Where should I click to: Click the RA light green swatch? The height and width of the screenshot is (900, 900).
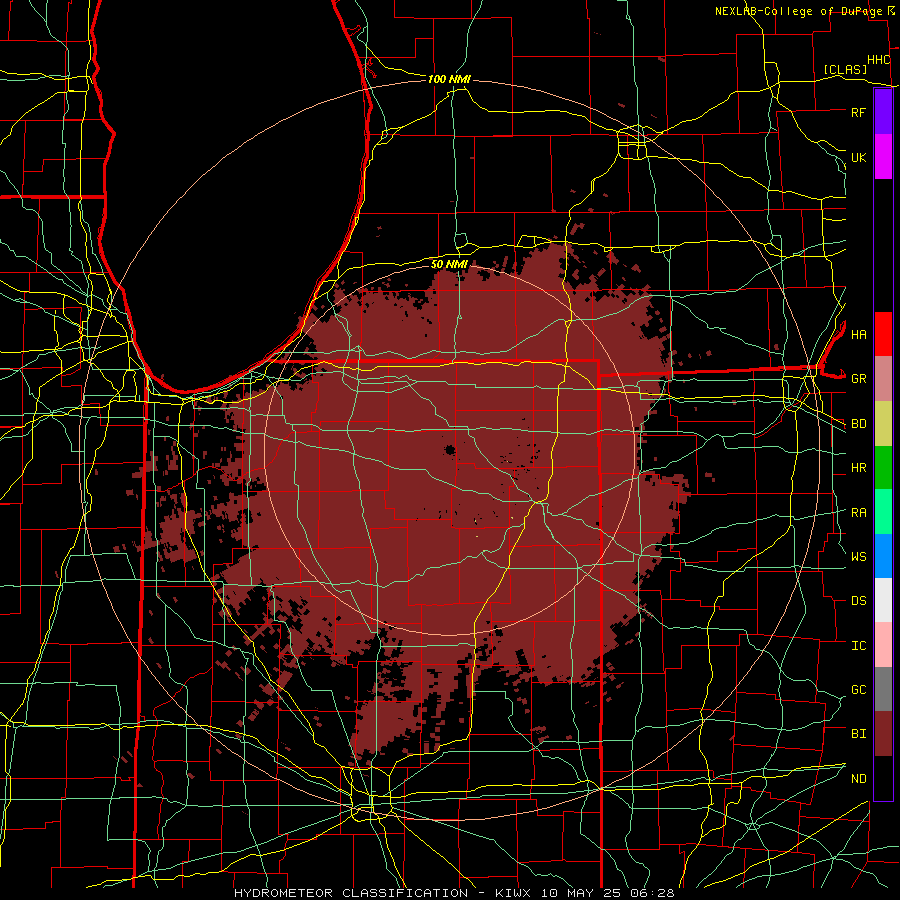pyautogui.click(x=883, y=512)
